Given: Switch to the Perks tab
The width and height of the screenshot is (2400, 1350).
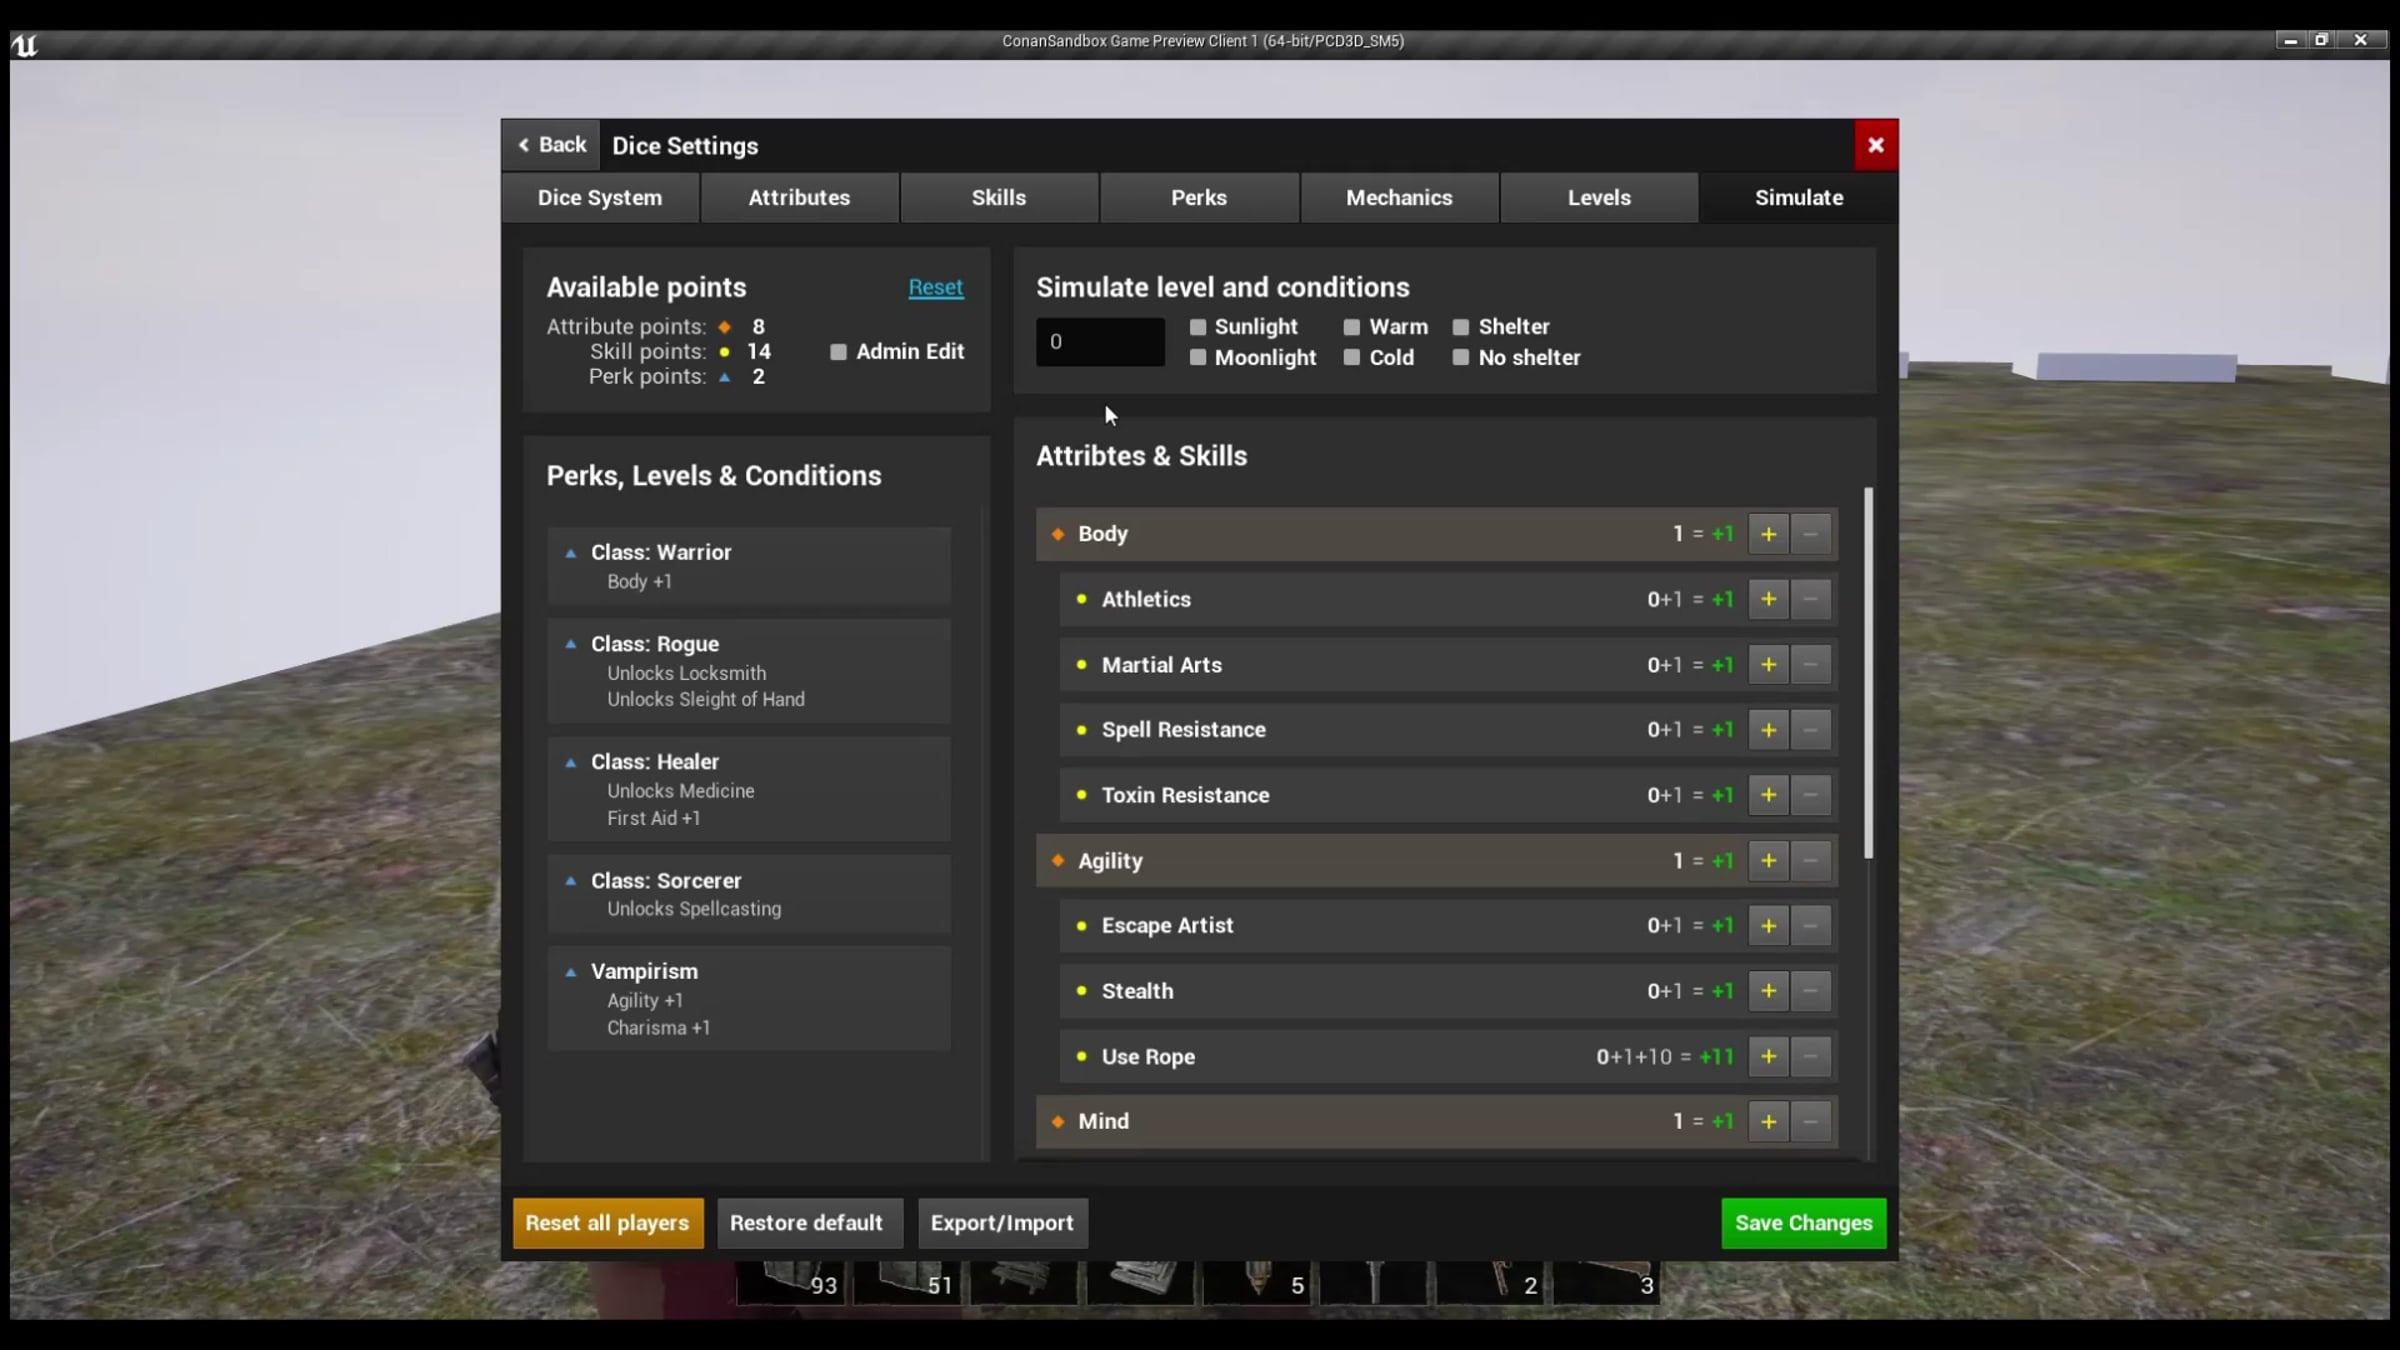Looking at the screenshot, I should [x=1198, y=198].
